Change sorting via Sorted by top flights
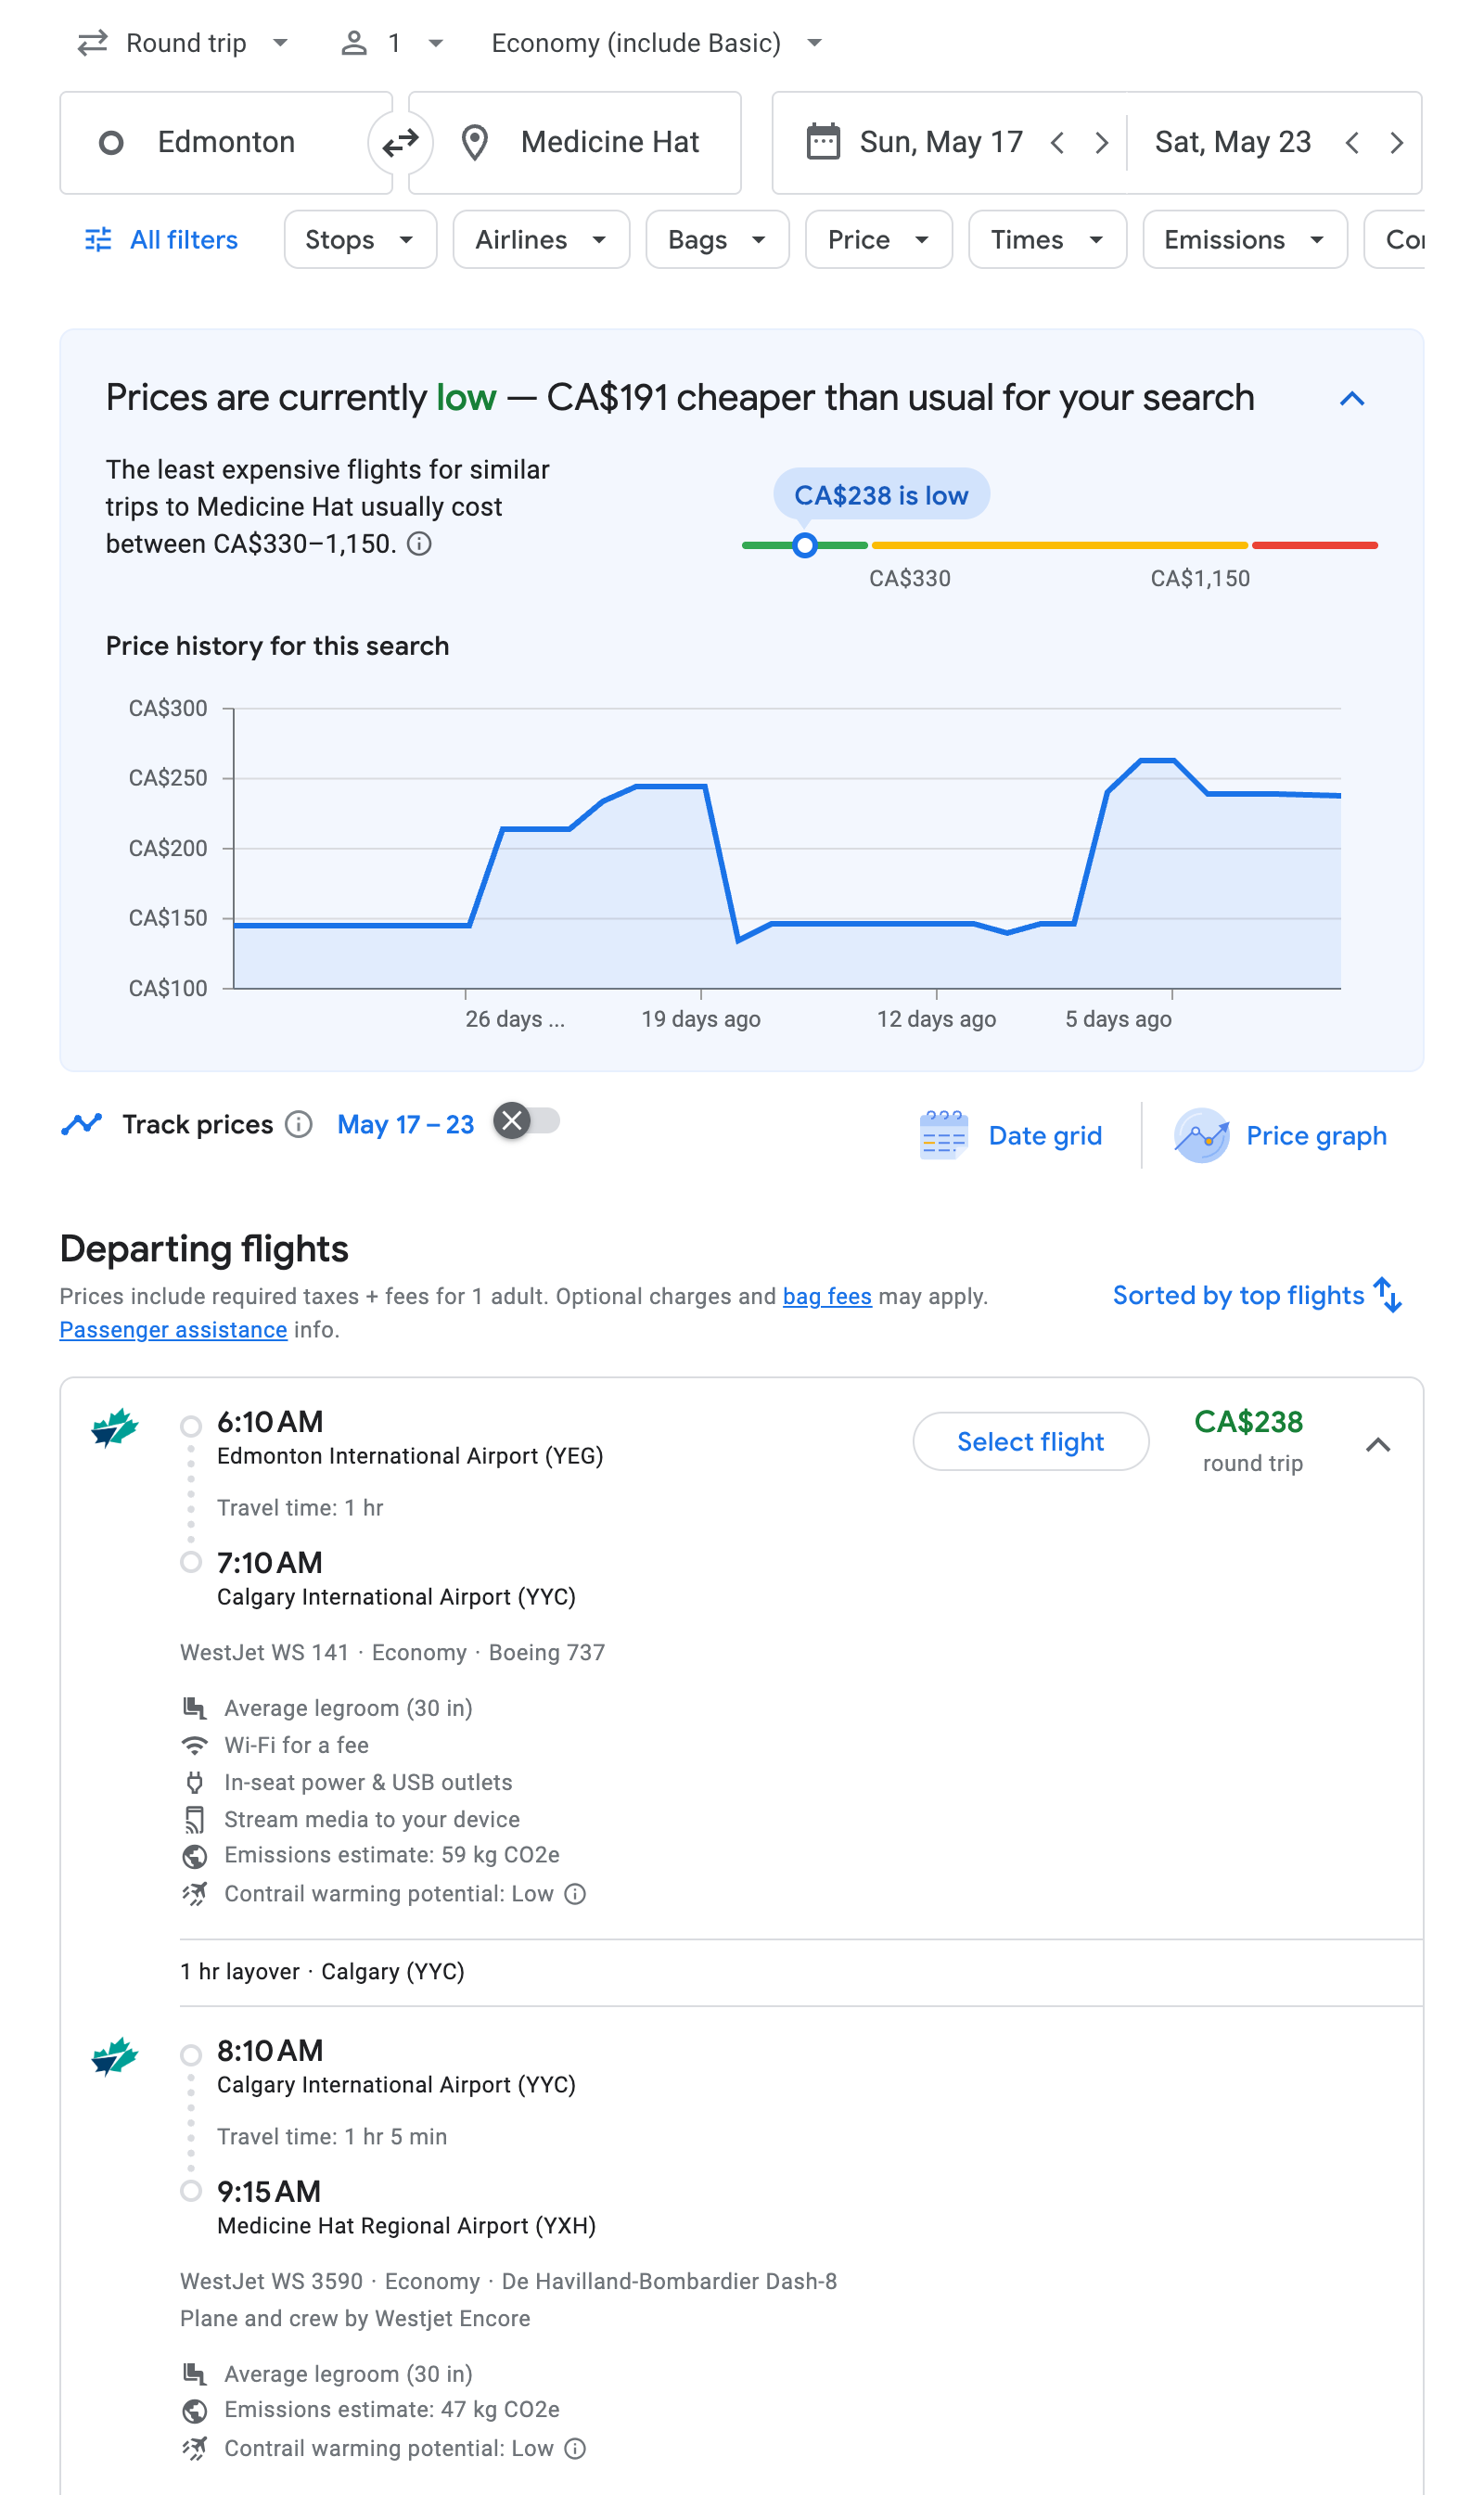Screen dimensions: 1484x2495 pyautogui.click(x=1257, y=1295)
